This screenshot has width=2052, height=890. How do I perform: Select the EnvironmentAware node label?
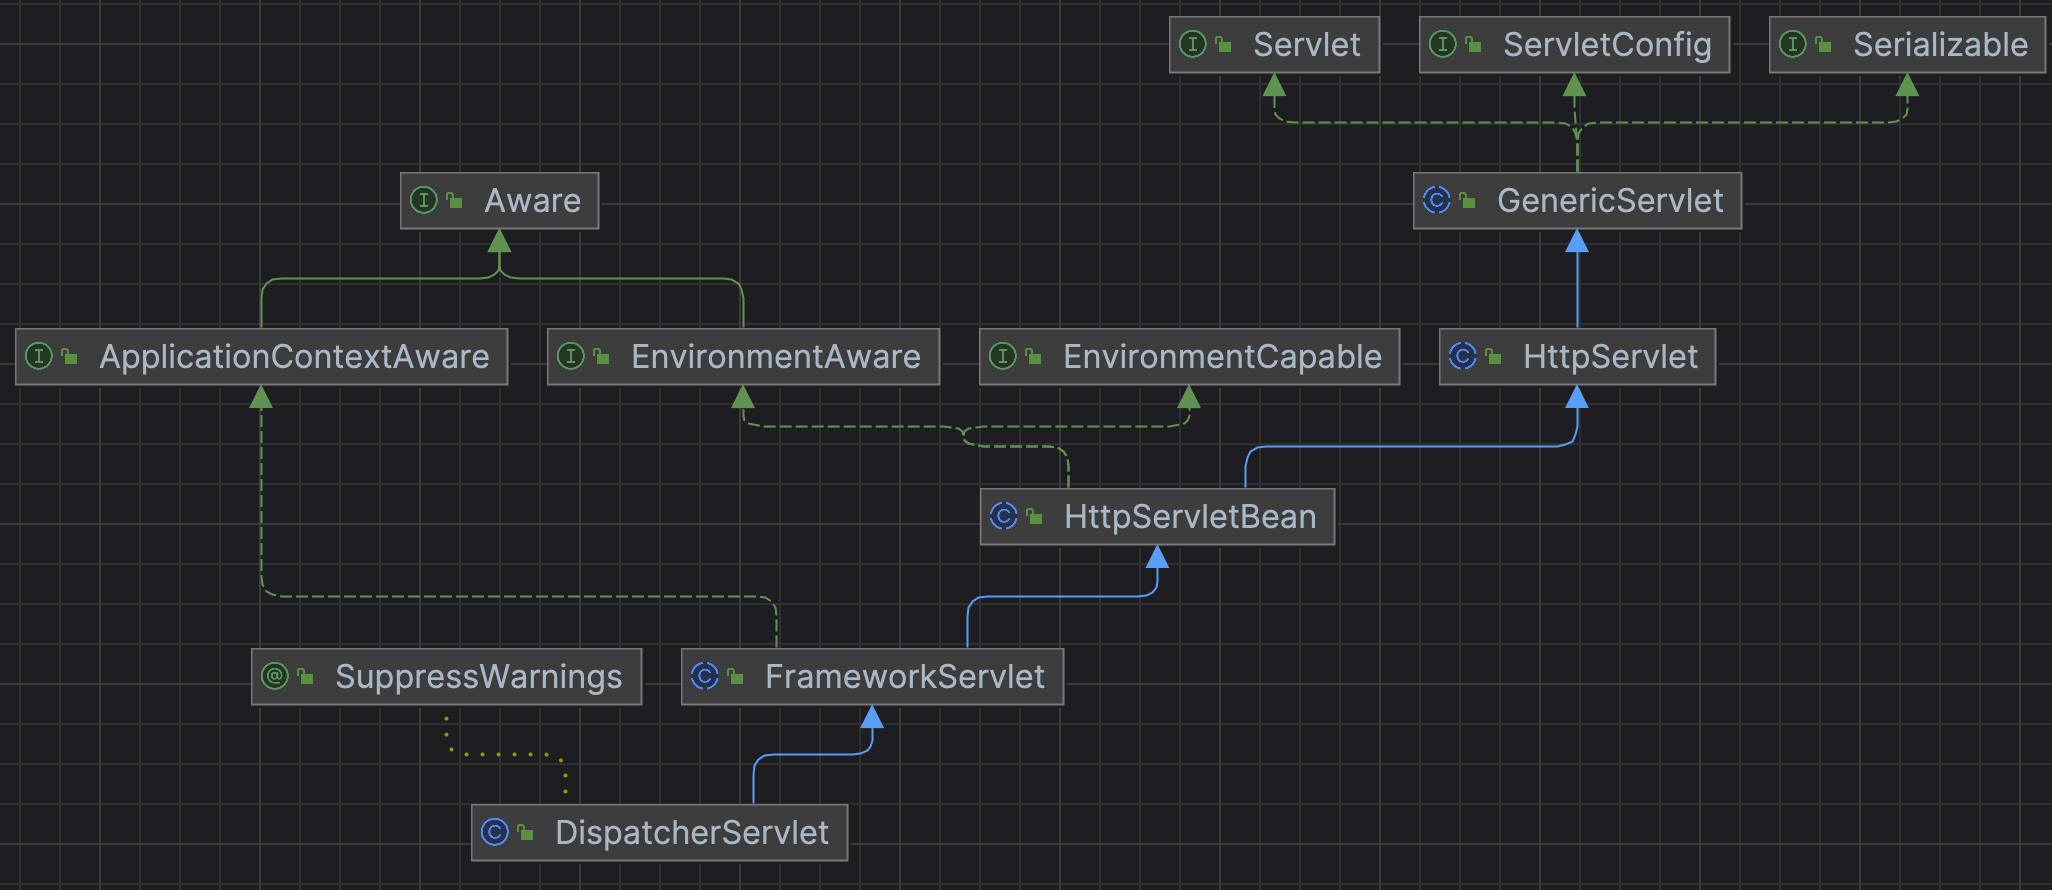click(776, 356)
